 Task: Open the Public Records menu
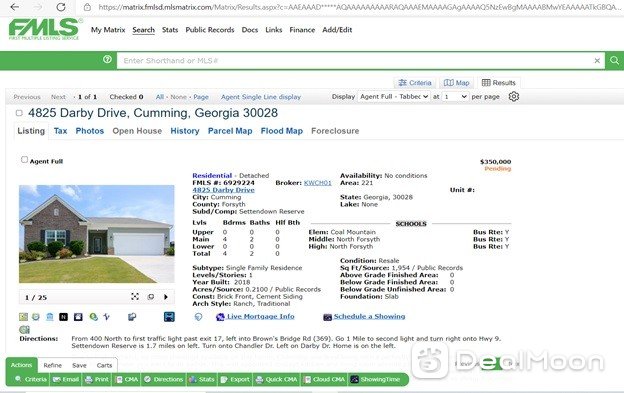coord(210,30)
